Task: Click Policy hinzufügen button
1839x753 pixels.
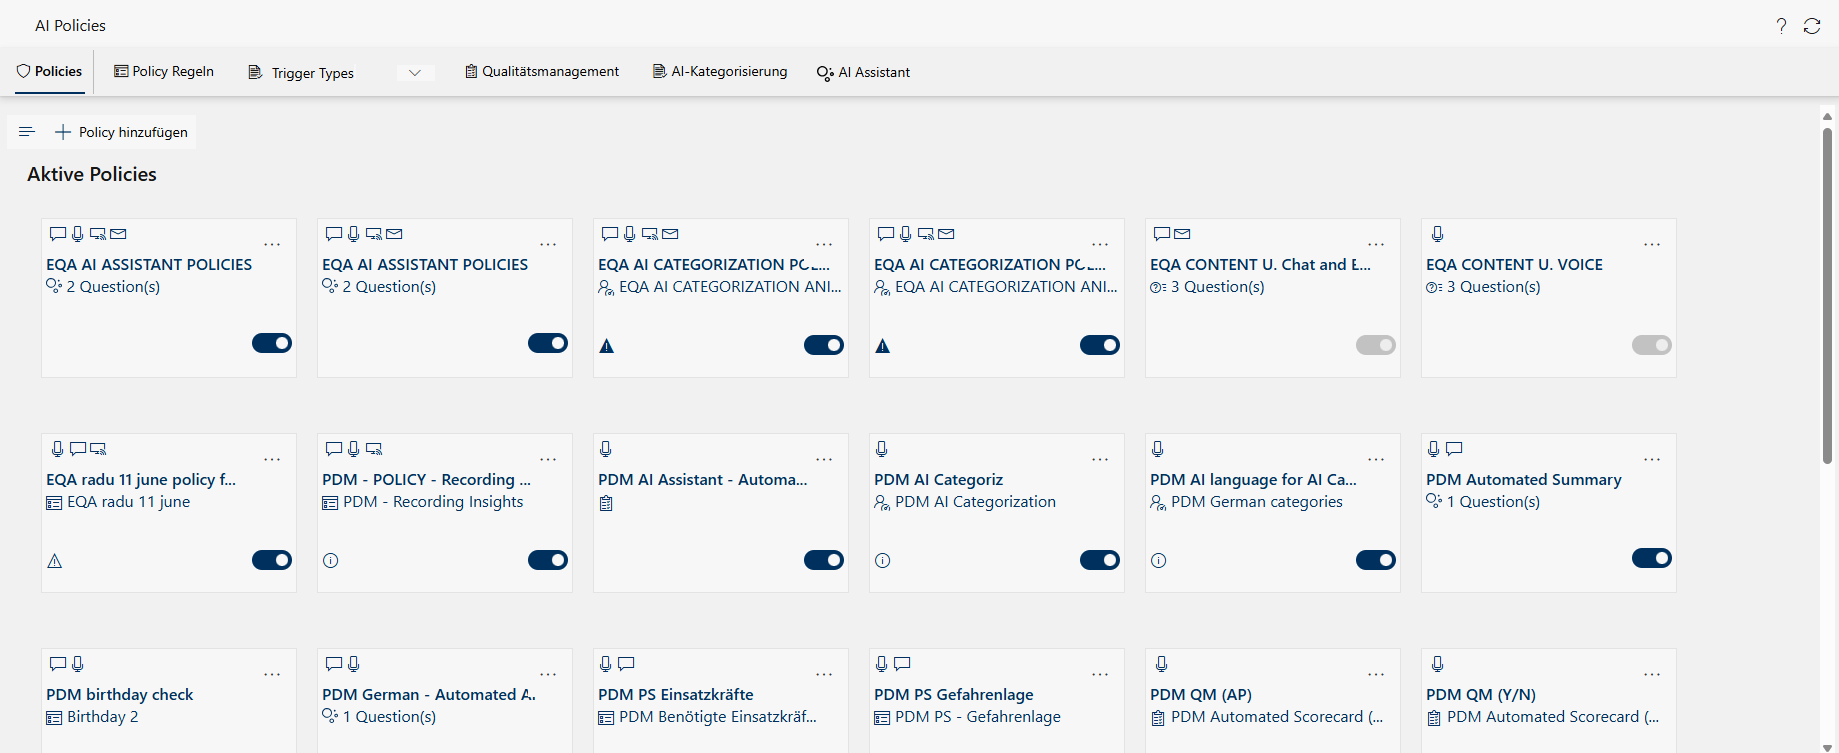Action: pyautogui.click(x=122, y=132)
